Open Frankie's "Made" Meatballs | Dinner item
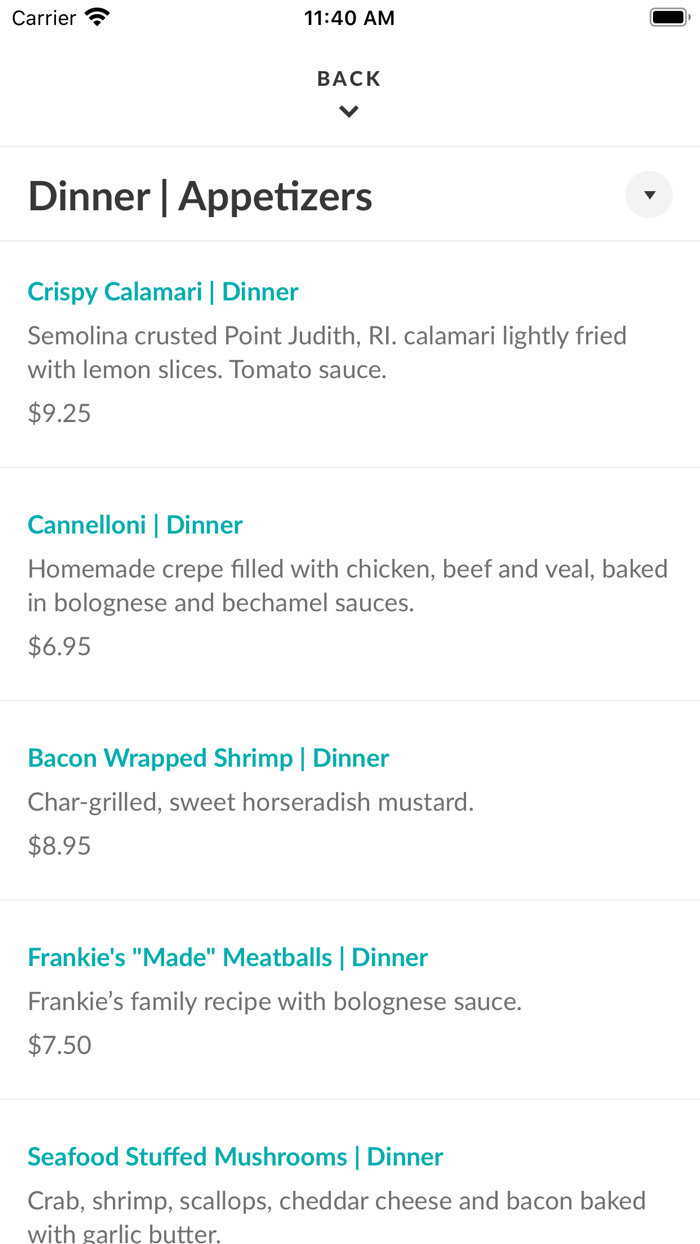Image resolution: width=700 pixels, height=1244 pixels. coord(228,957)
